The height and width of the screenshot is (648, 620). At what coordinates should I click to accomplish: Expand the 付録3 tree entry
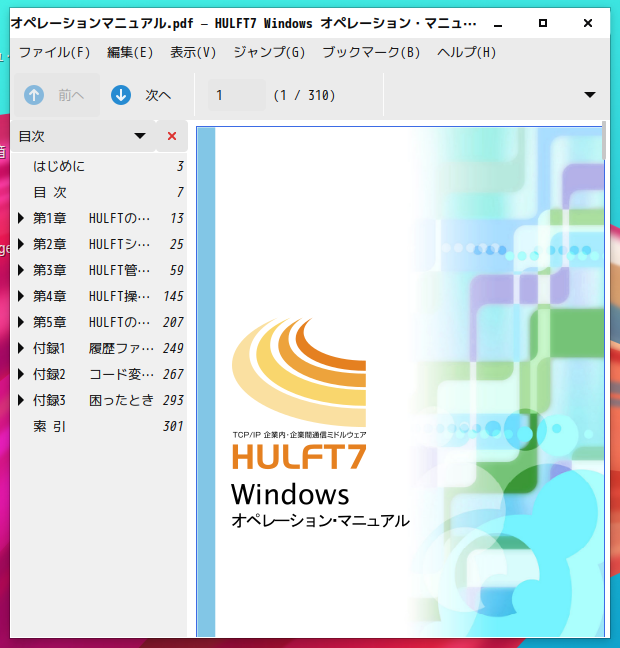tap(20, 400)
